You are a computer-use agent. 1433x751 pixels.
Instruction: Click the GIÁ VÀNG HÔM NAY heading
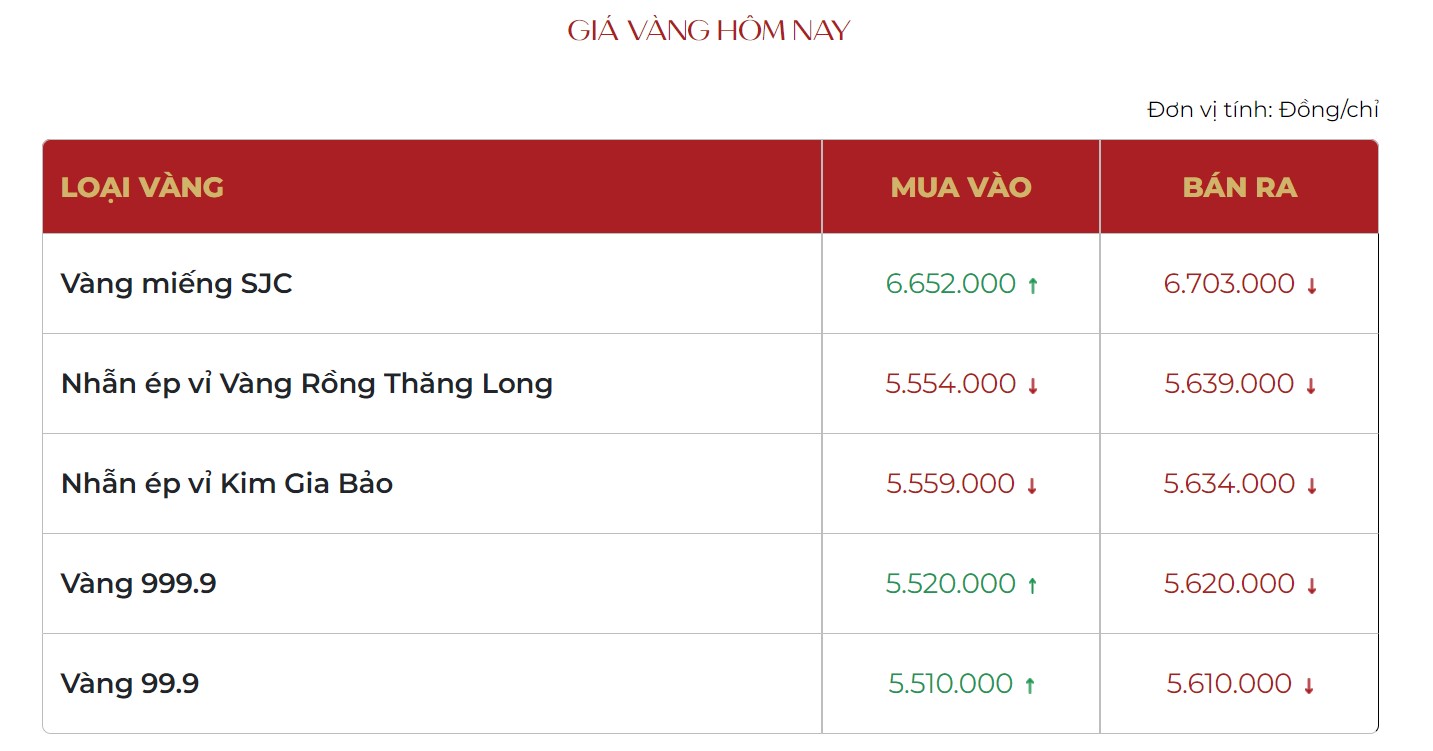point(709,31)
